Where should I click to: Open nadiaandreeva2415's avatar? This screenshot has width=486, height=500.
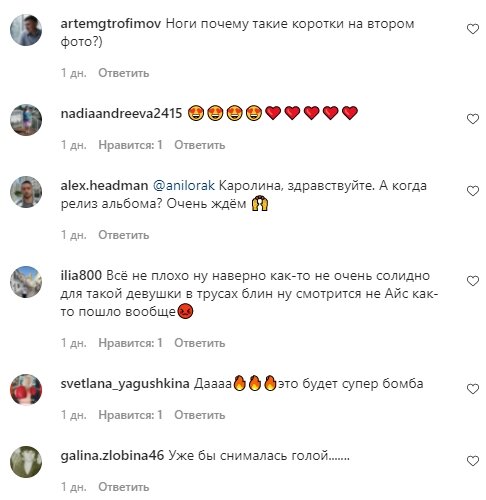coord(26,120)
